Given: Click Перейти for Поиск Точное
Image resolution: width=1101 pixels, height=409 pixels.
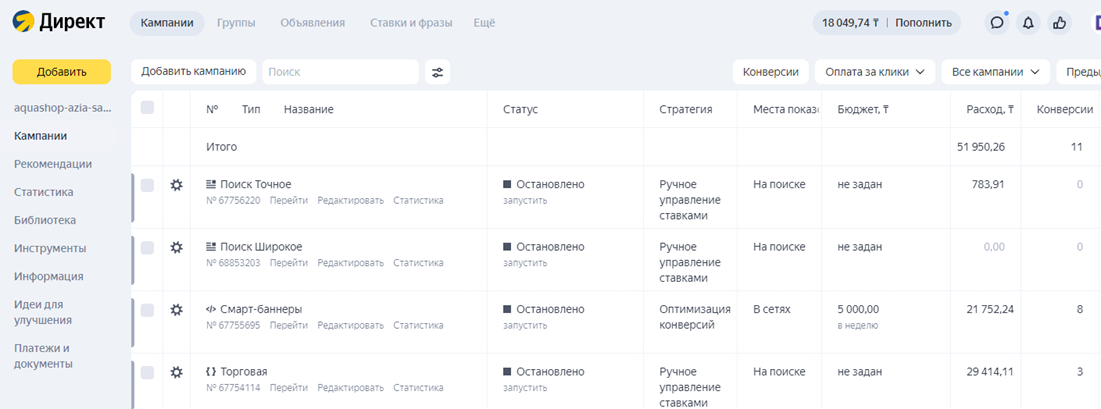Looking at the screenshot, I should point(289,200).
